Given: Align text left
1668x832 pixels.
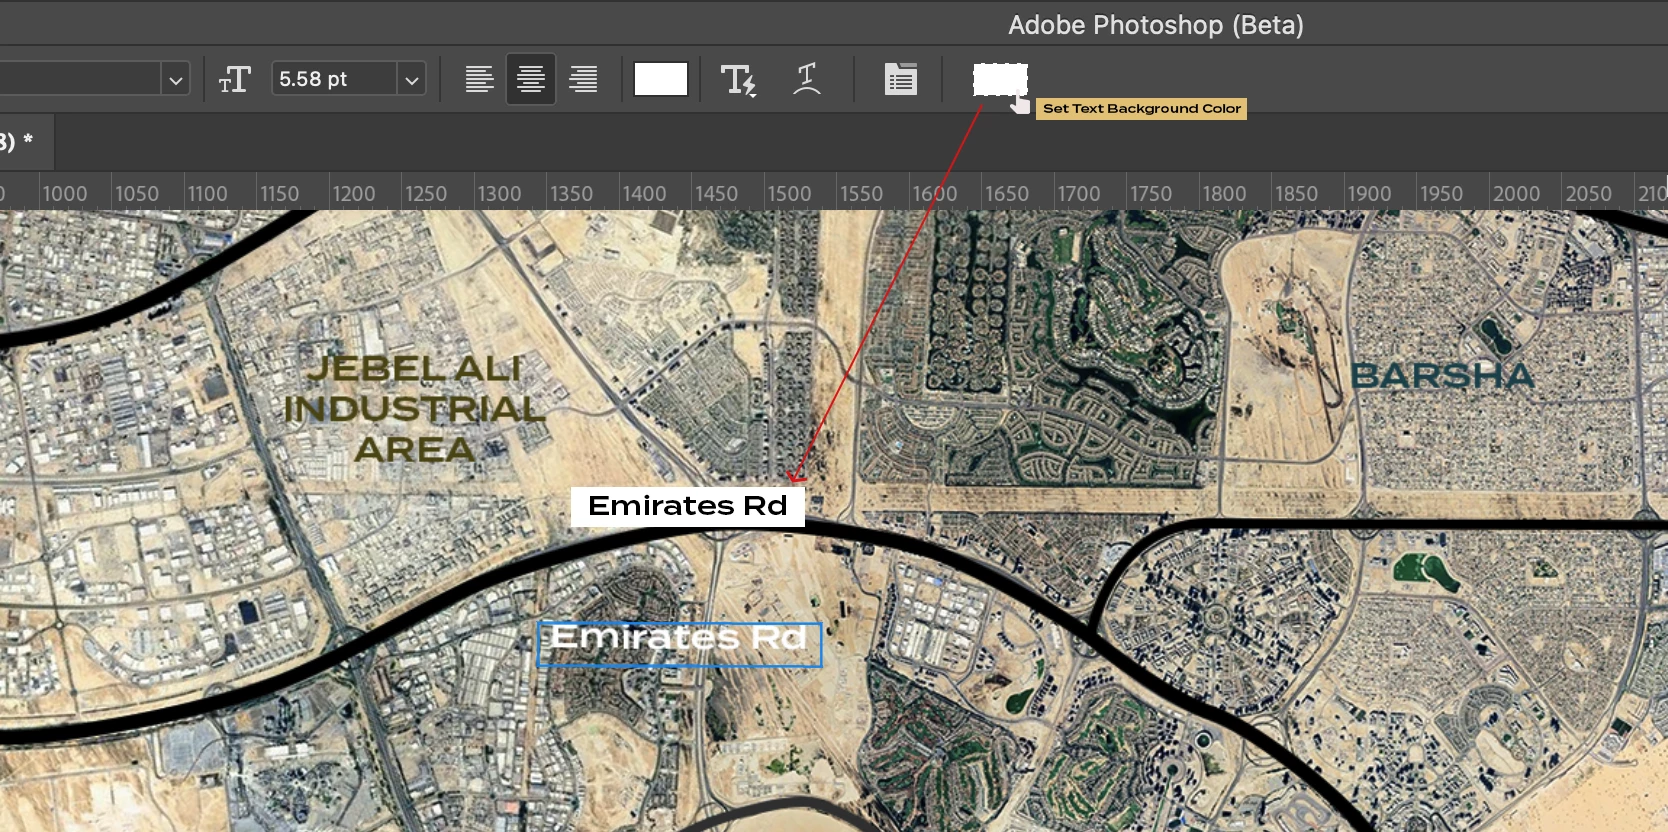Looking at the screenshot, I should (480, 79).
